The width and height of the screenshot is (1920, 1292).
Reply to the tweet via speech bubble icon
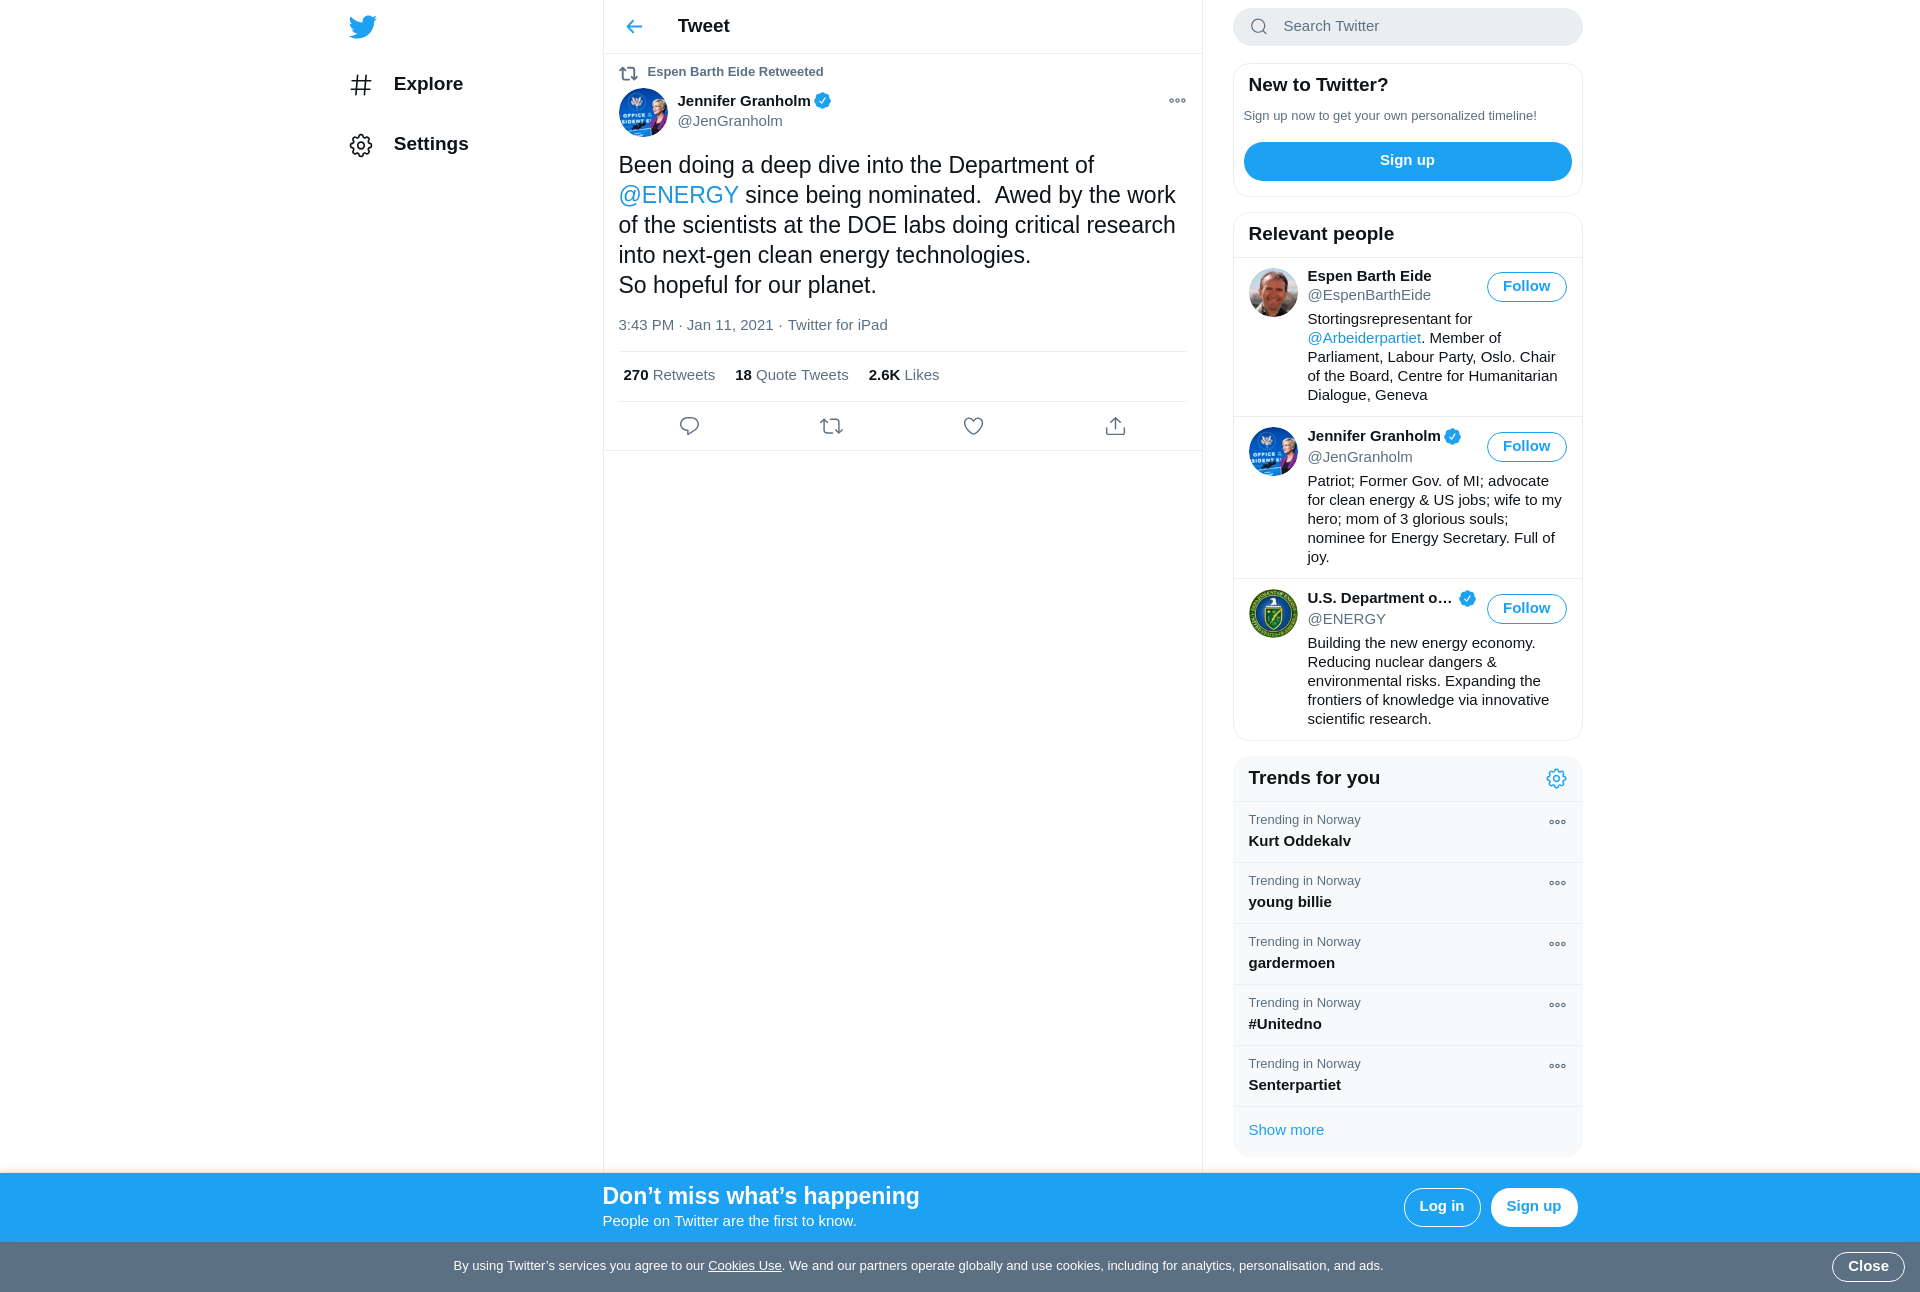pos(689,426)
